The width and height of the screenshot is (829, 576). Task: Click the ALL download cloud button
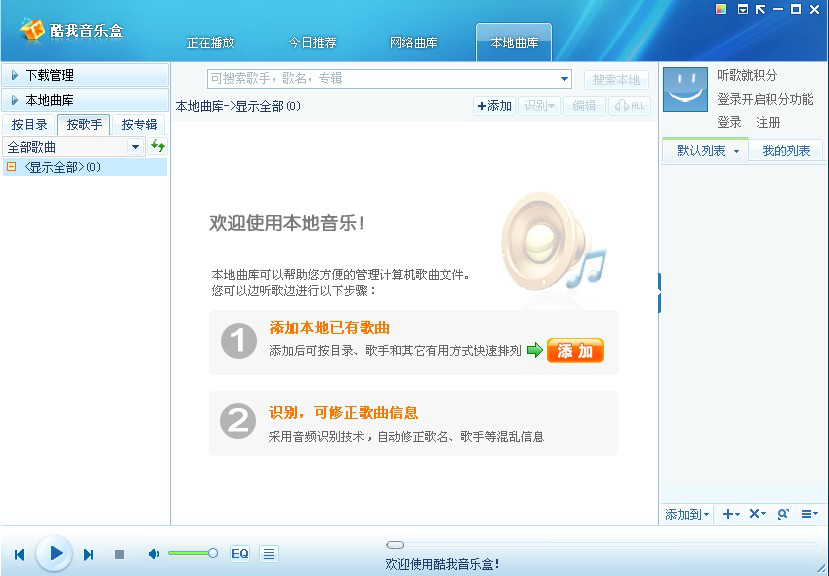(629, 106)
